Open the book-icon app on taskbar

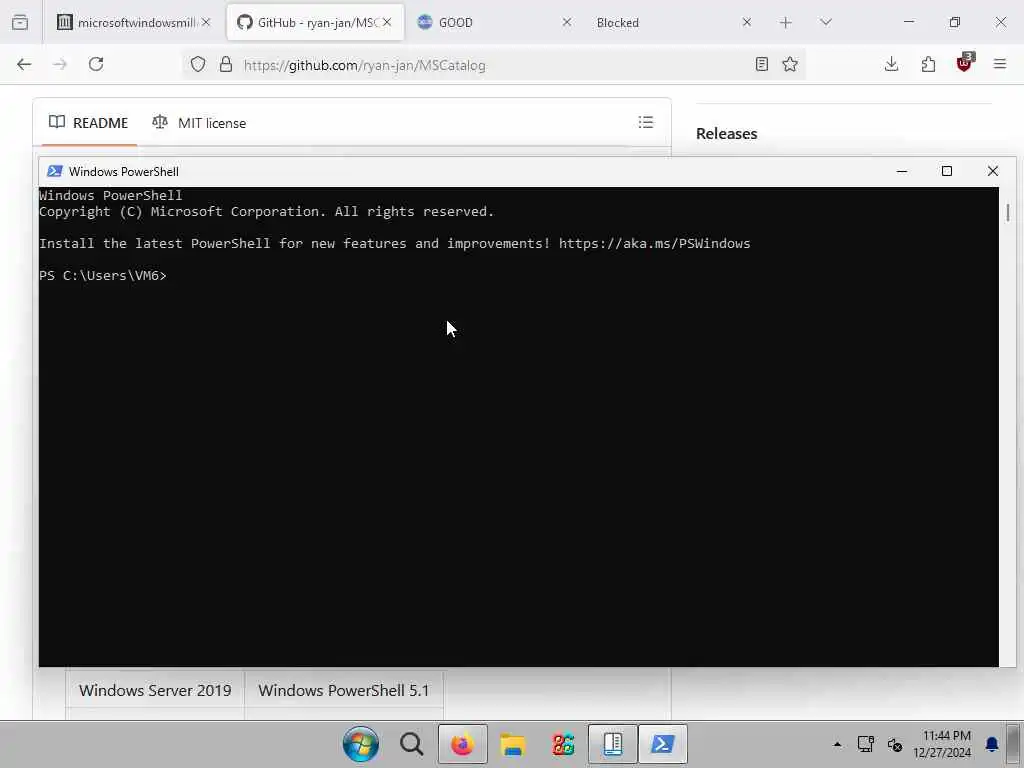(x=613, y=744)
